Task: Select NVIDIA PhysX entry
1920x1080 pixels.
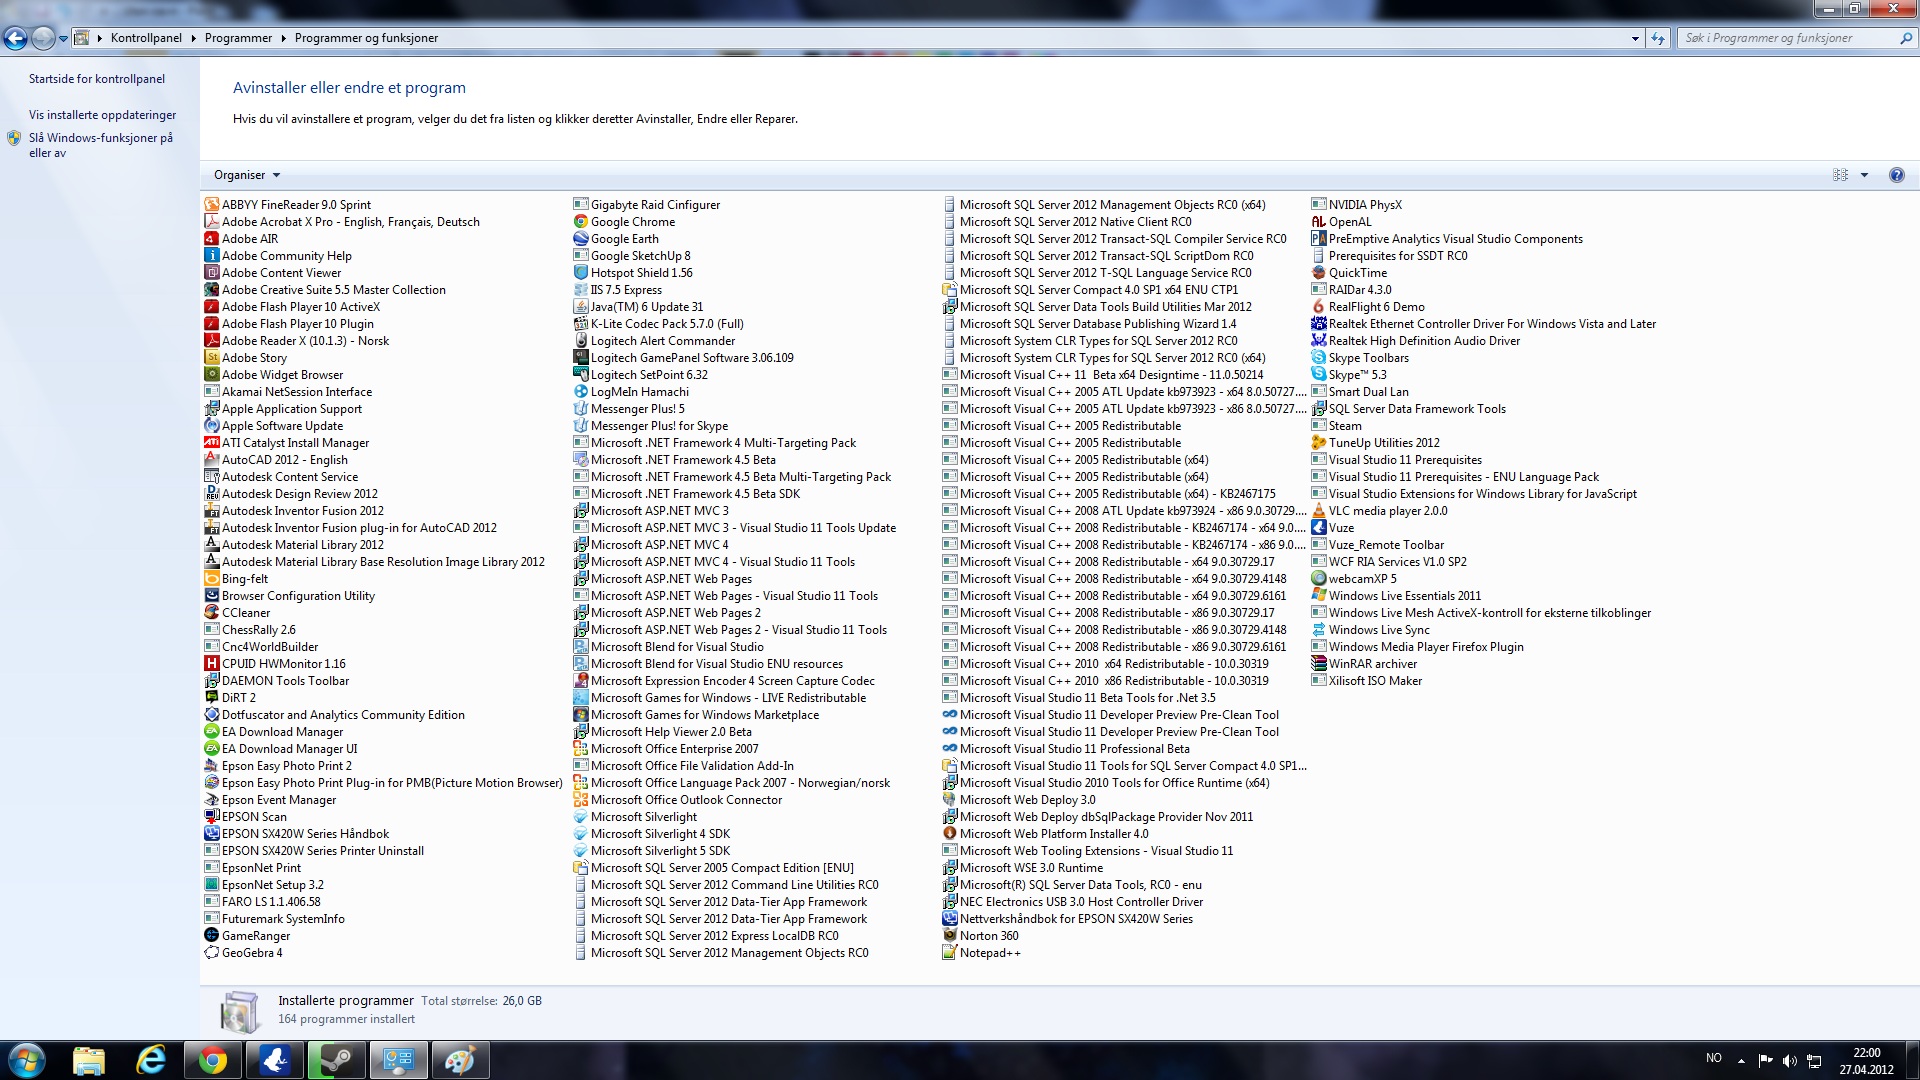Action: point(1356,205)
